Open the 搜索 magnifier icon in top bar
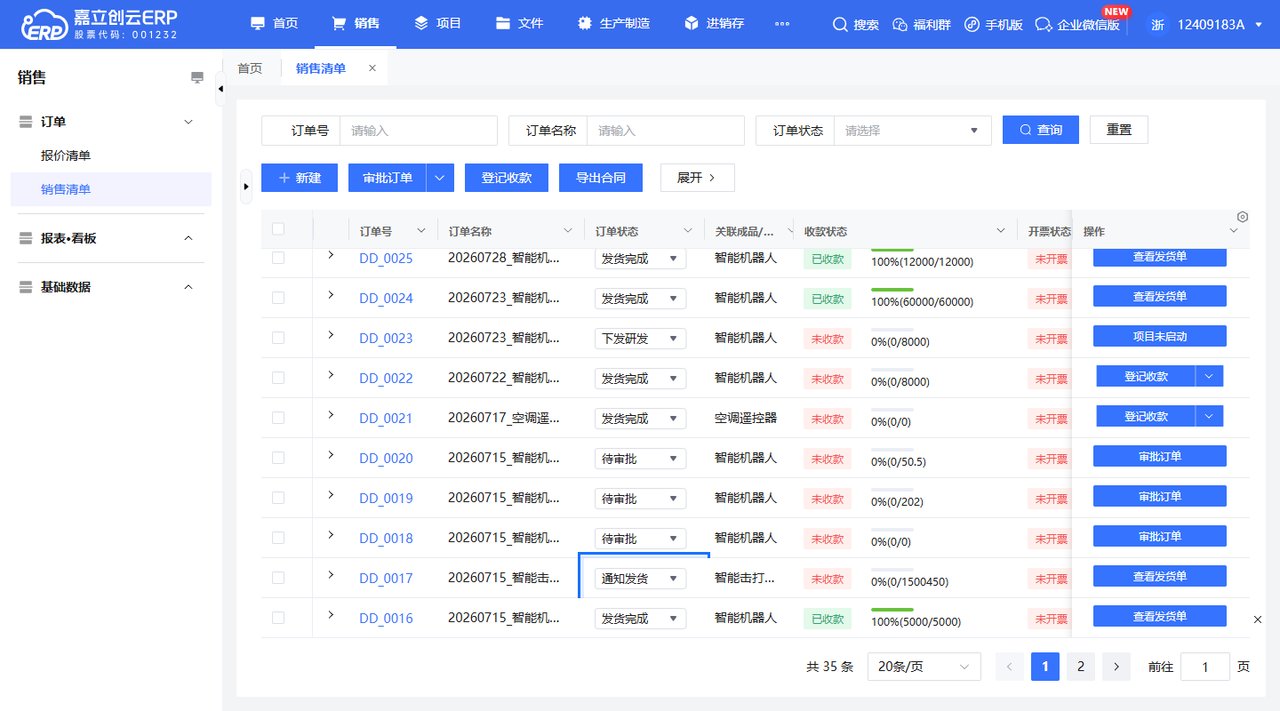Screen dimensions: 1280x711 coord(840,24)
